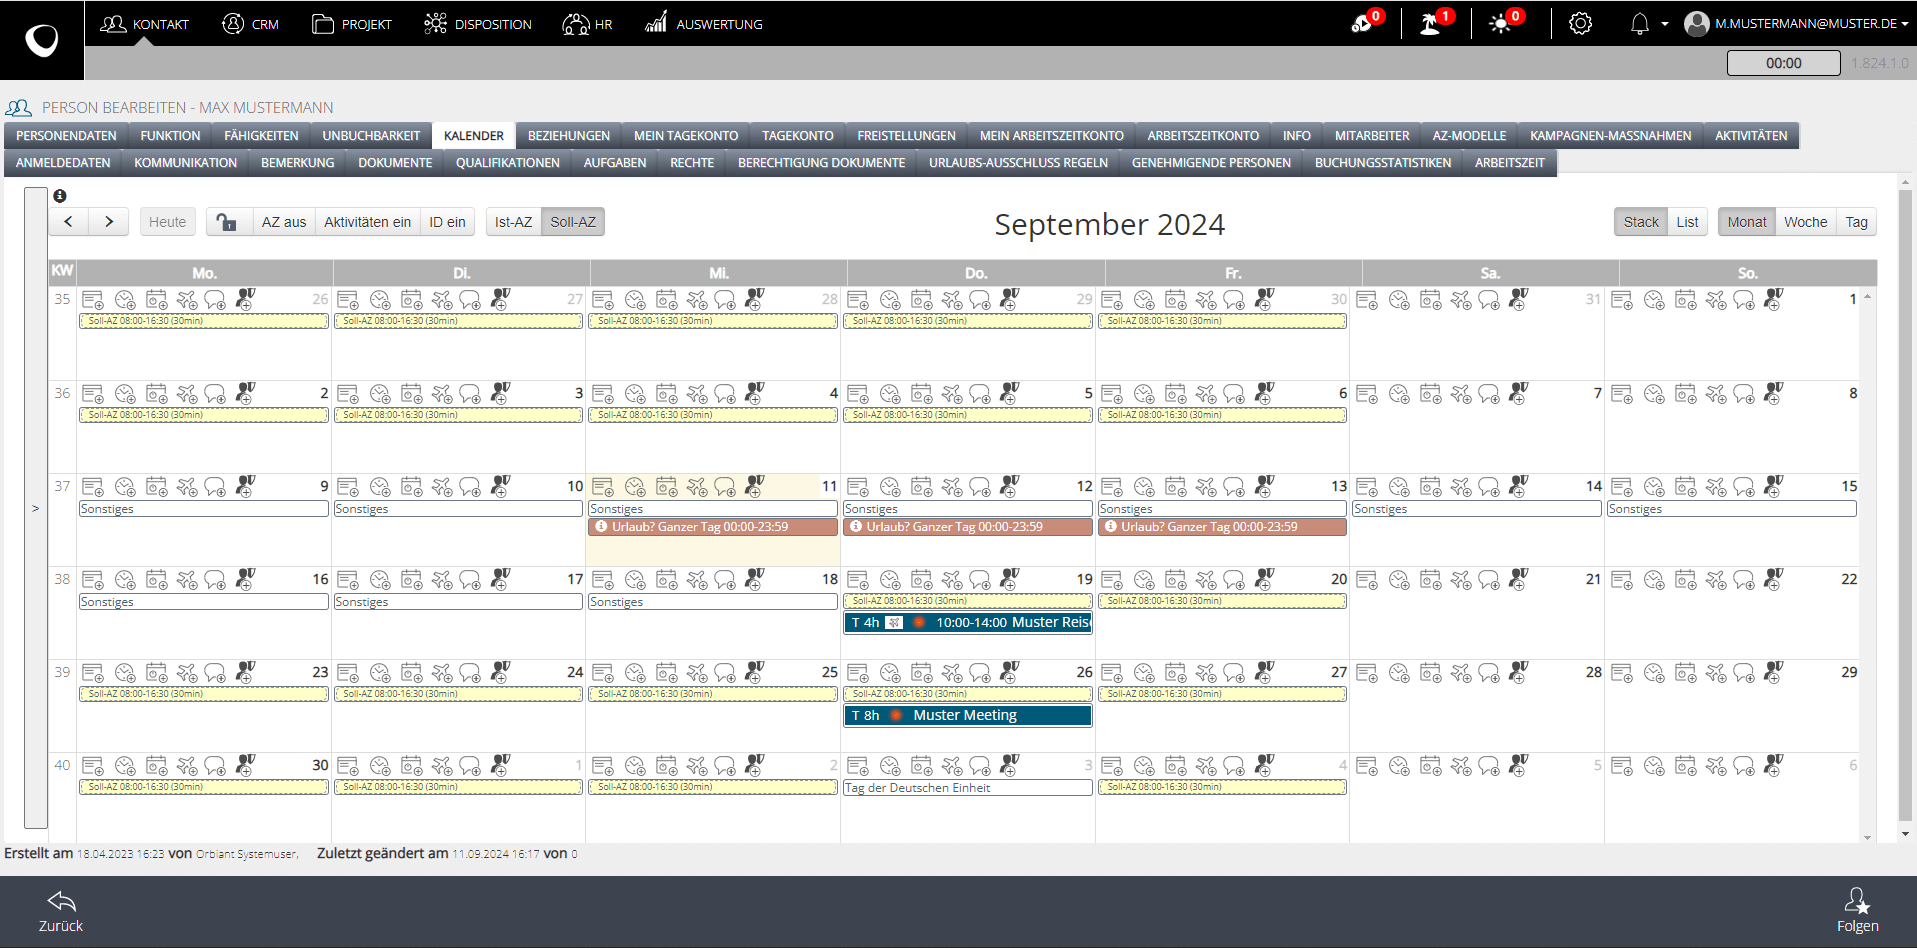This screenshot has width=1917, height=948.
Task: Open the dropdown arrow next to bell
Action: click(x=1665, y=24)
